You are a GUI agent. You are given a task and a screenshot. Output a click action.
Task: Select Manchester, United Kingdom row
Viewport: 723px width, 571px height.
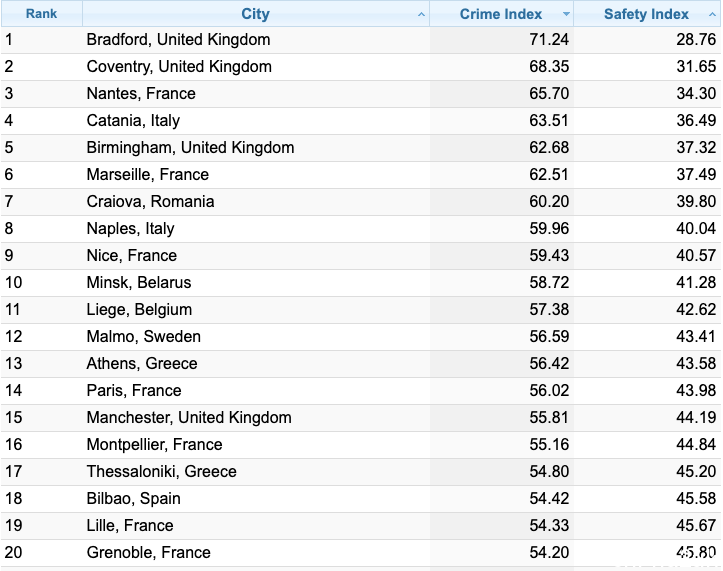click(x=361, y=418)
